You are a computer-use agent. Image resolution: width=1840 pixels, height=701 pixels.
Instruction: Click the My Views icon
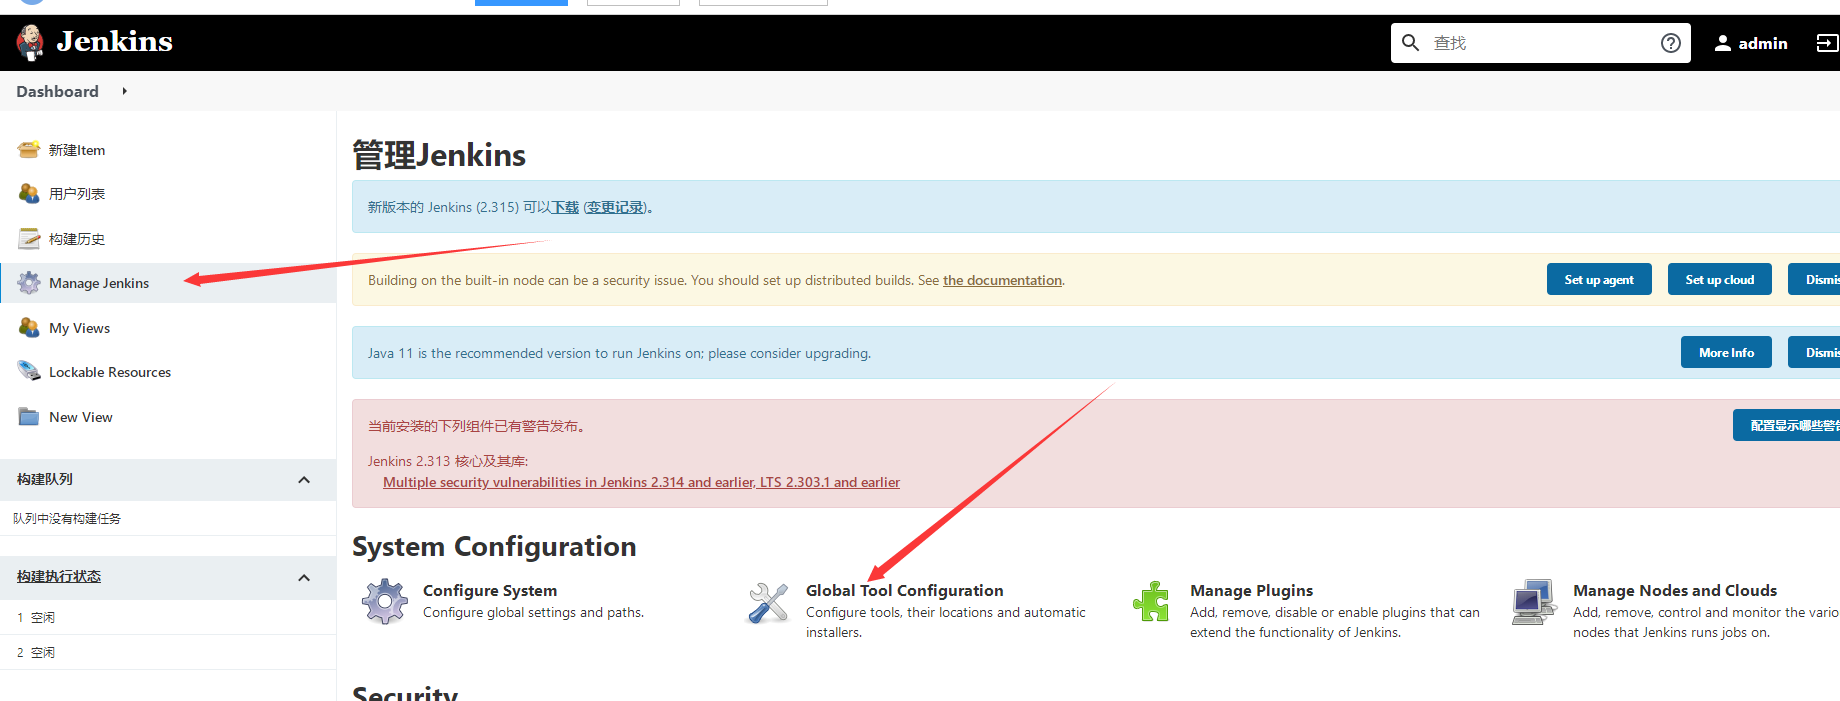(29, 328)
